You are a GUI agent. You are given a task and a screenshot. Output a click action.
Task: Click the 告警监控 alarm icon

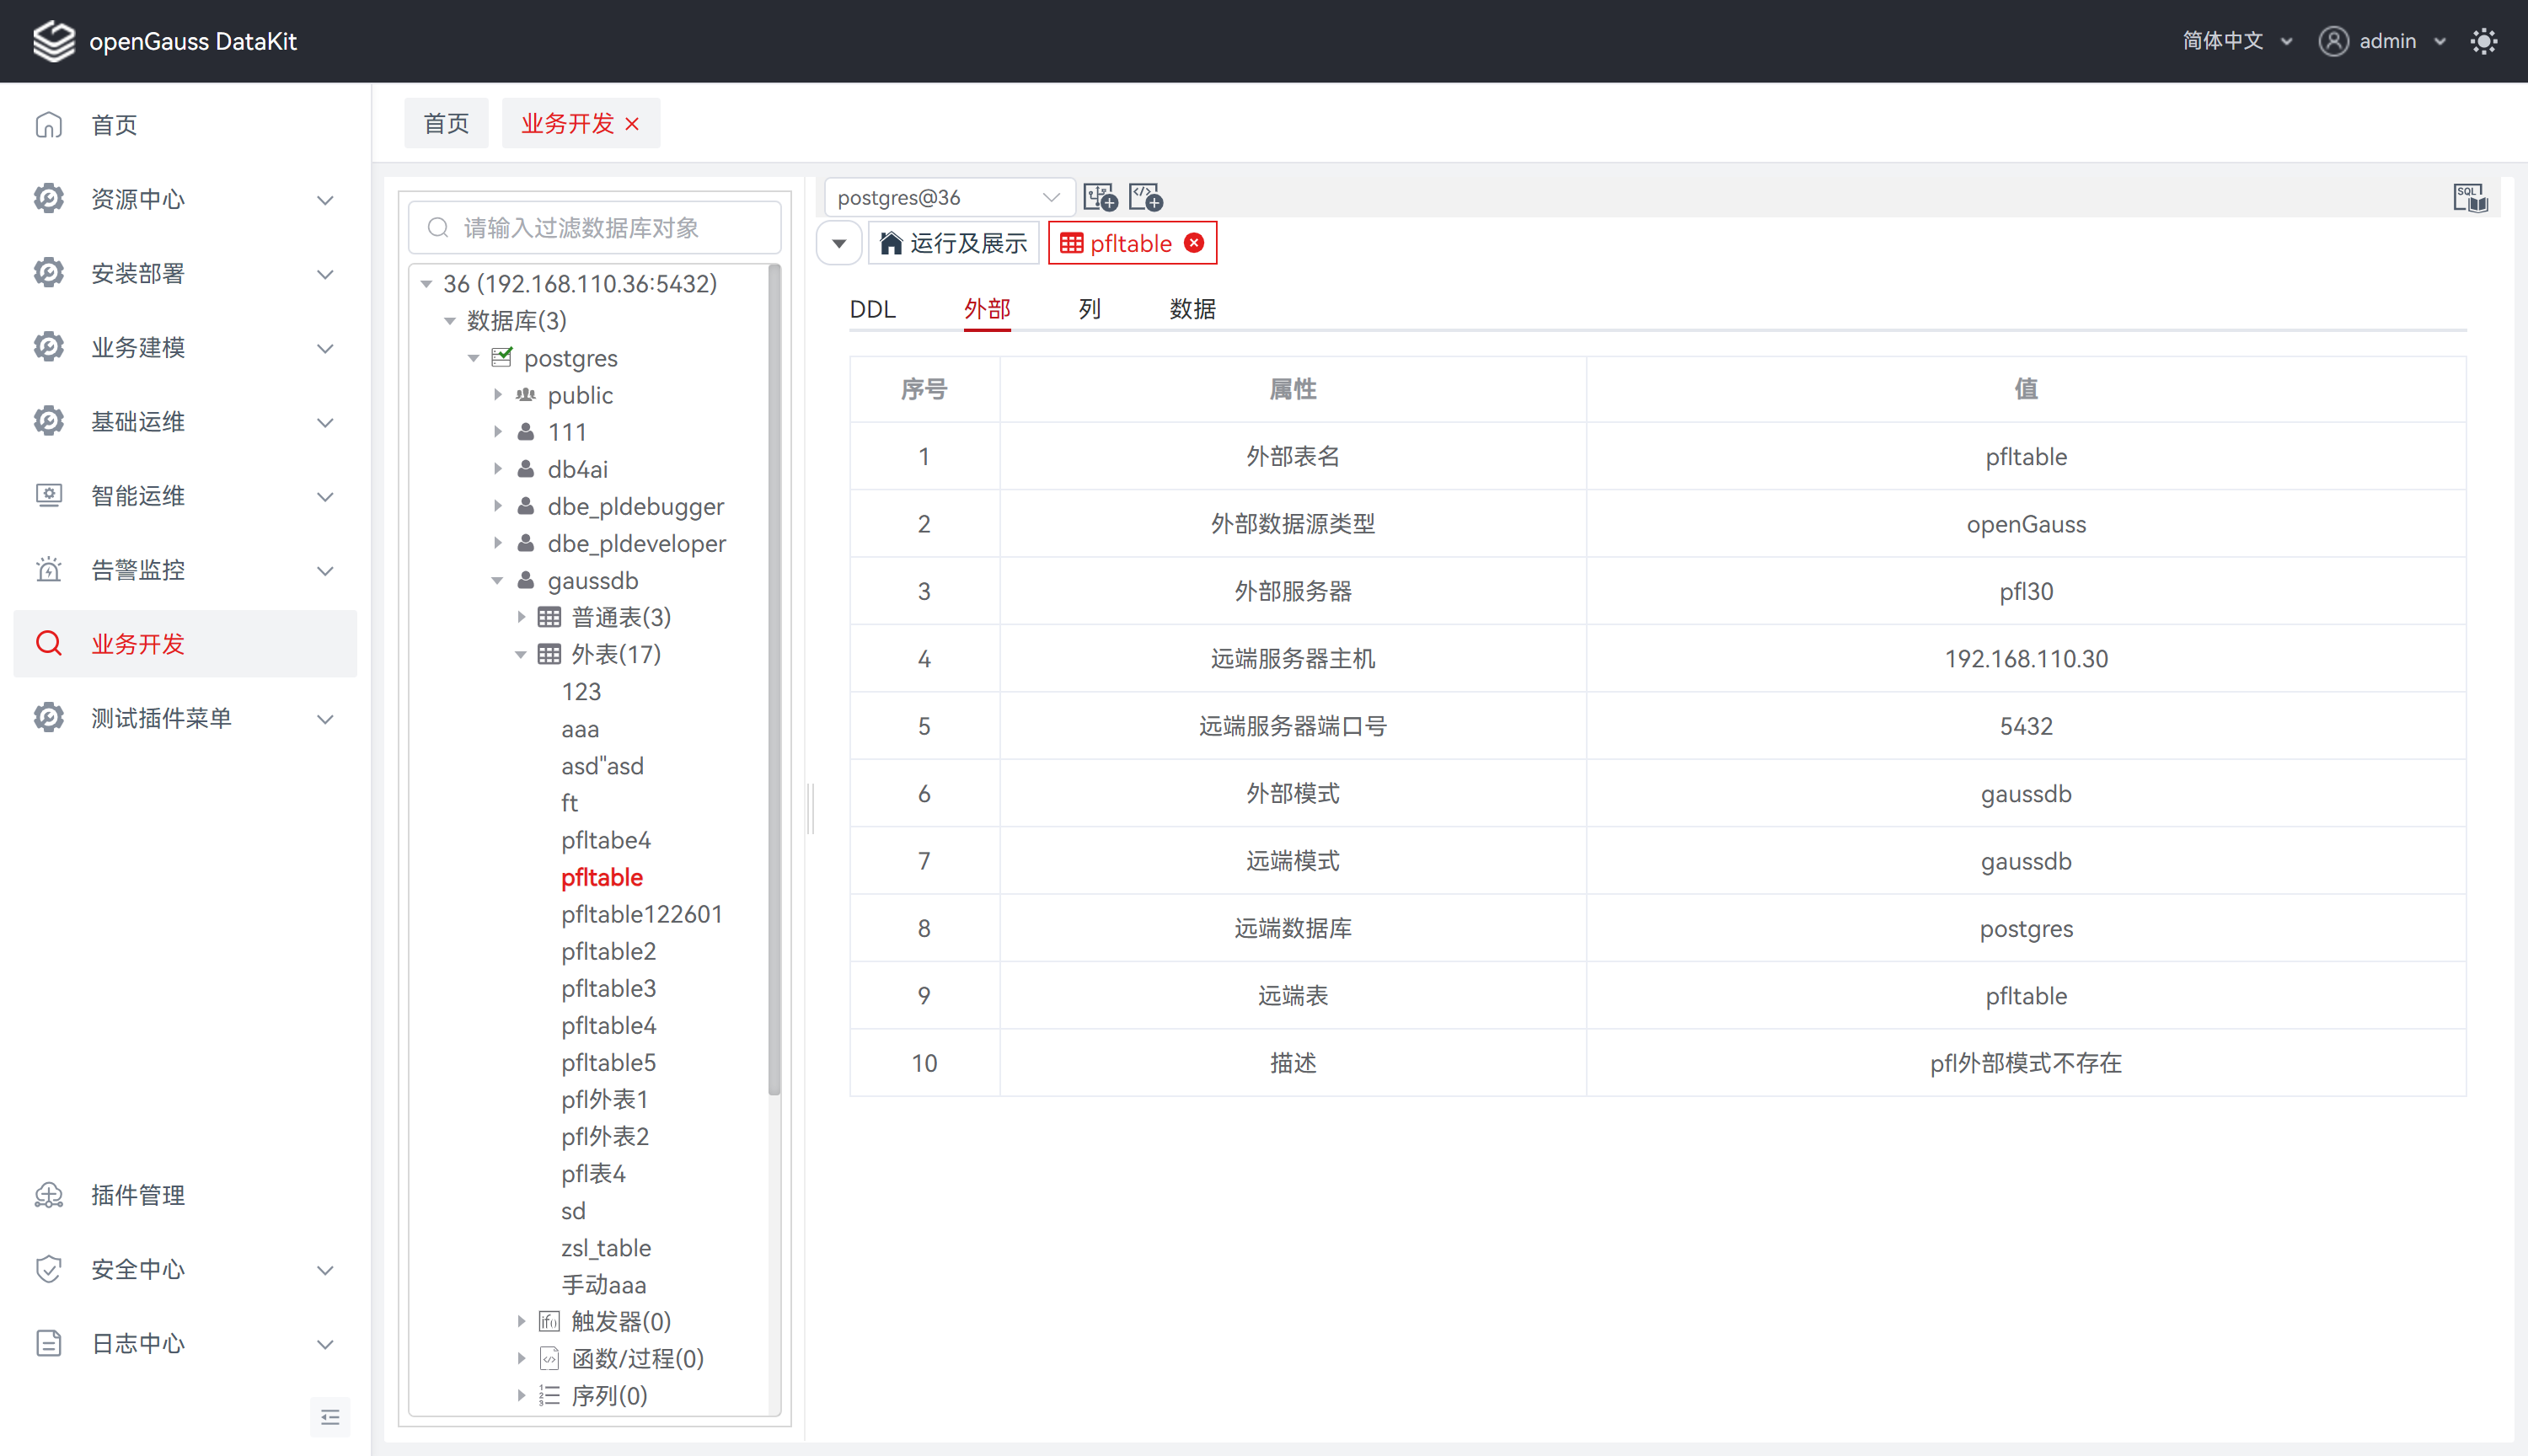[x=49, y=569]
